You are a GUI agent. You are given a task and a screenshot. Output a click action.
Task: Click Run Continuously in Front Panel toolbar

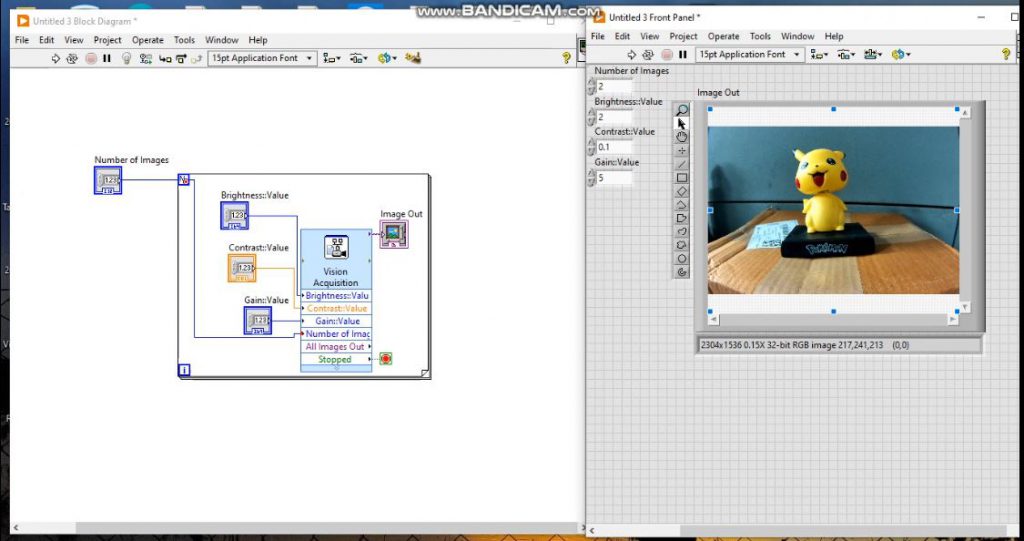648,55
